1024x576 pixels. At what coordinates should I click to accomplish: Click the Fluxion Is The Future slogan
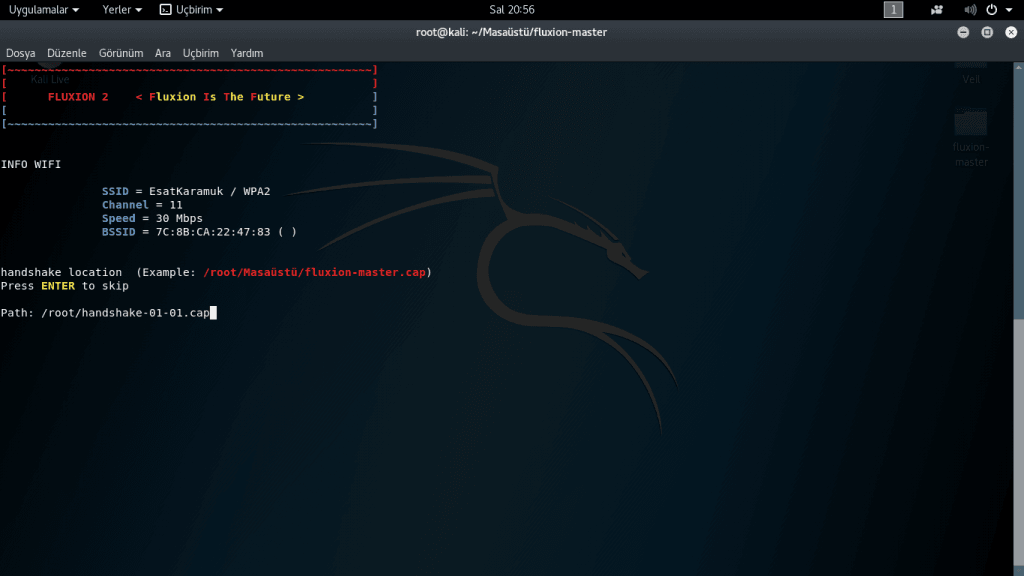(219, 97)
